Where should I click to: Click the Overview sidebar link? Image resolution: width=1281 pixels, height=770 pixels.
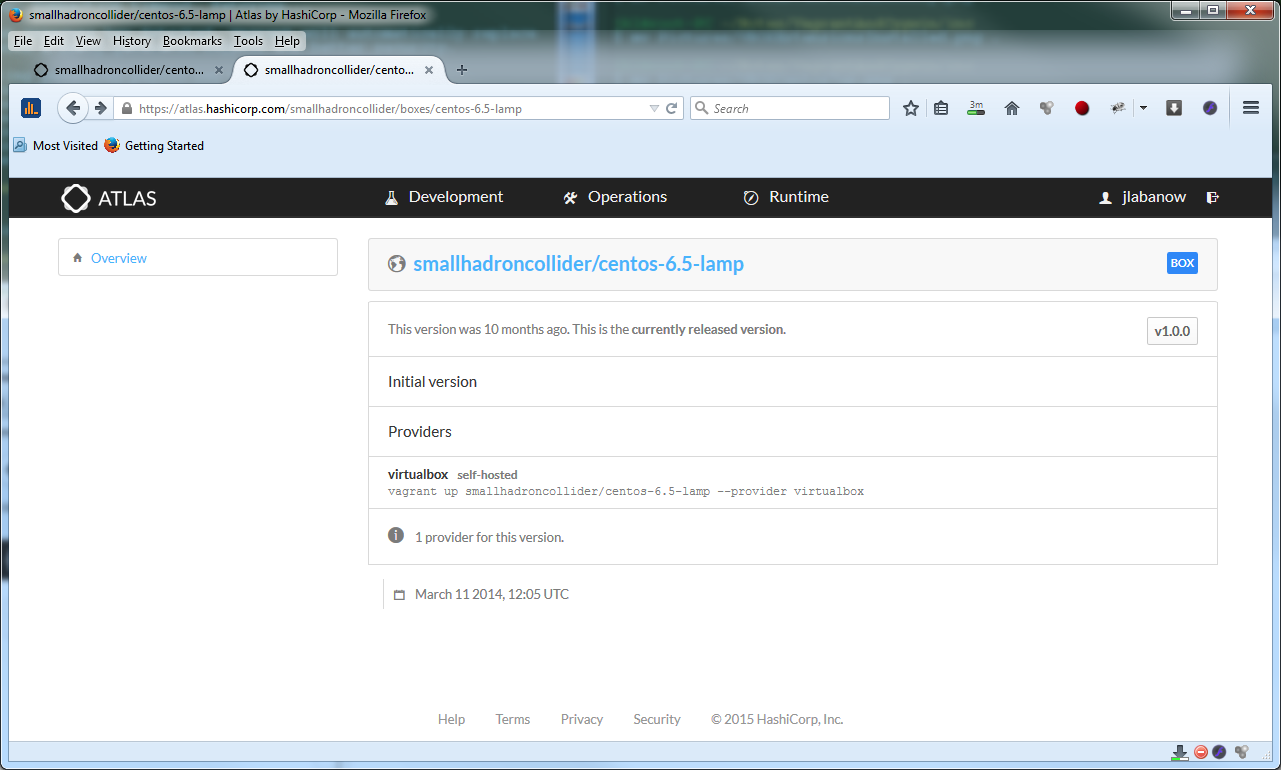point(118,258)
